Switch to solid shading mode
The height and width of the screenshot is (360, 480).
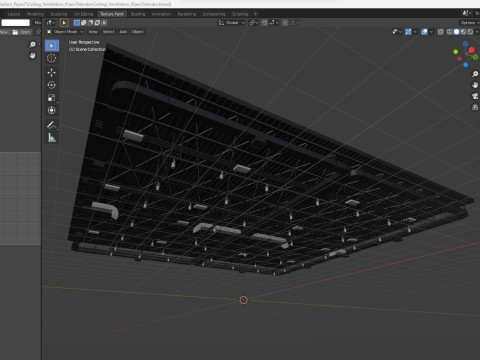point(456,32)
